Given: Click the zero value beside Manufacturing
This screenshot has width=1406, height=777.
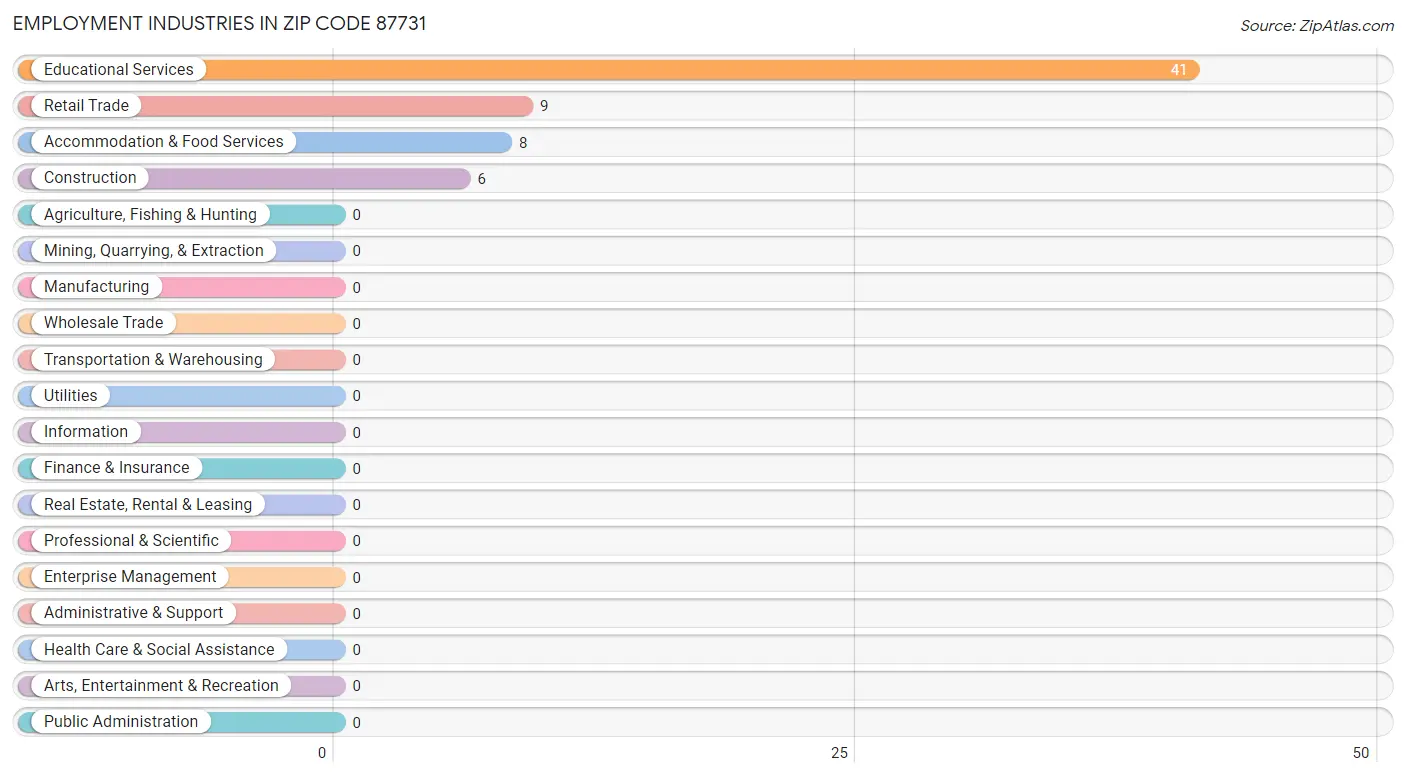Looking at the screenshot, I should (x=356, y=287).
